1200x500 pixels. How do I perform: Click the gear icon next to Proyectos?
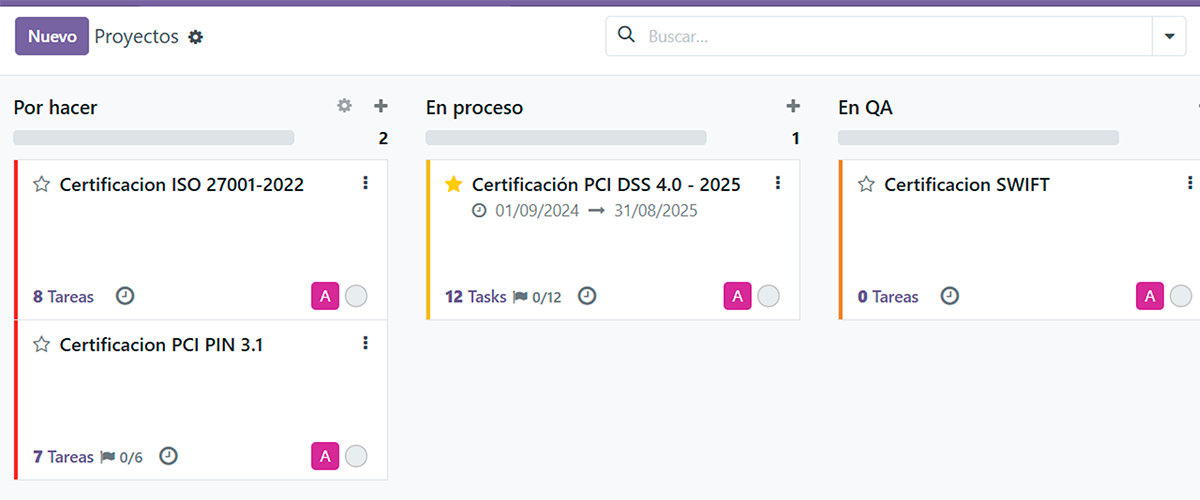tap(196, 37)
